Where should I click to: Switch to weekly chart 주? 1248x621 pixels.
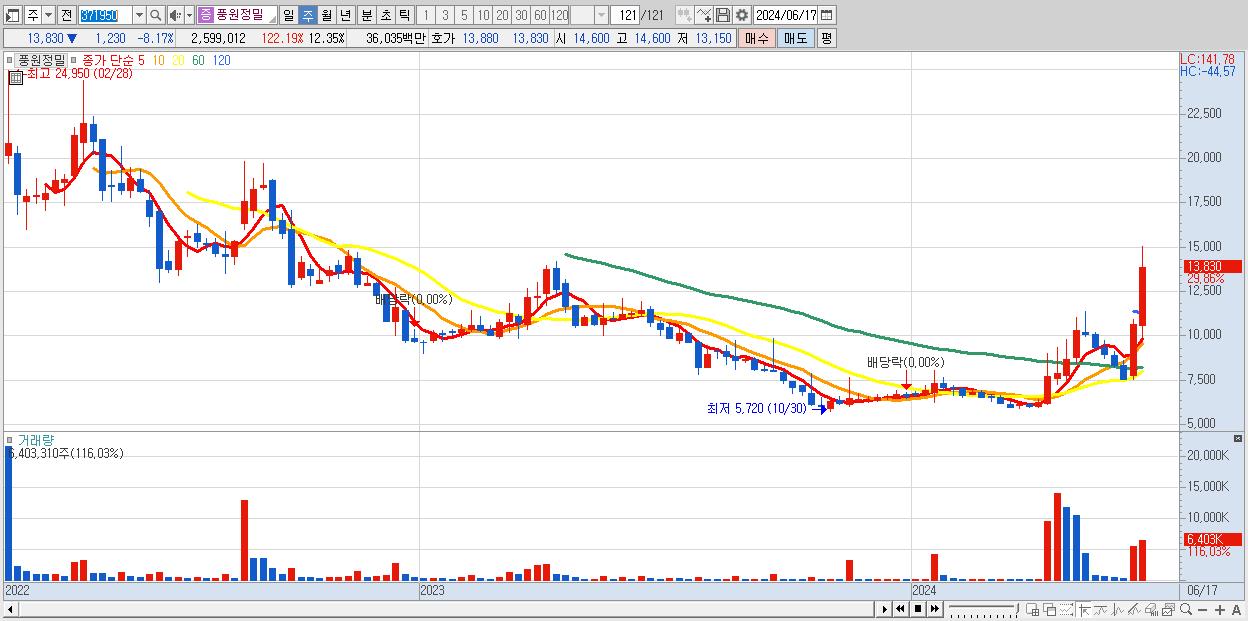(x=307, y=16)
